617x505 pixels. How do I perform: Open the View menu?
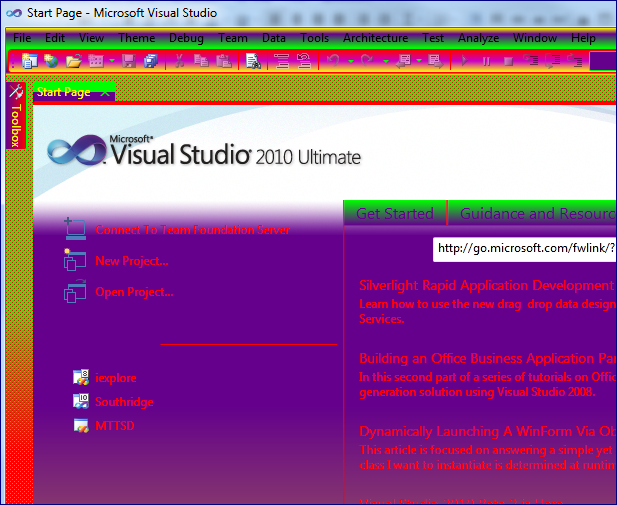pos(91,38)
